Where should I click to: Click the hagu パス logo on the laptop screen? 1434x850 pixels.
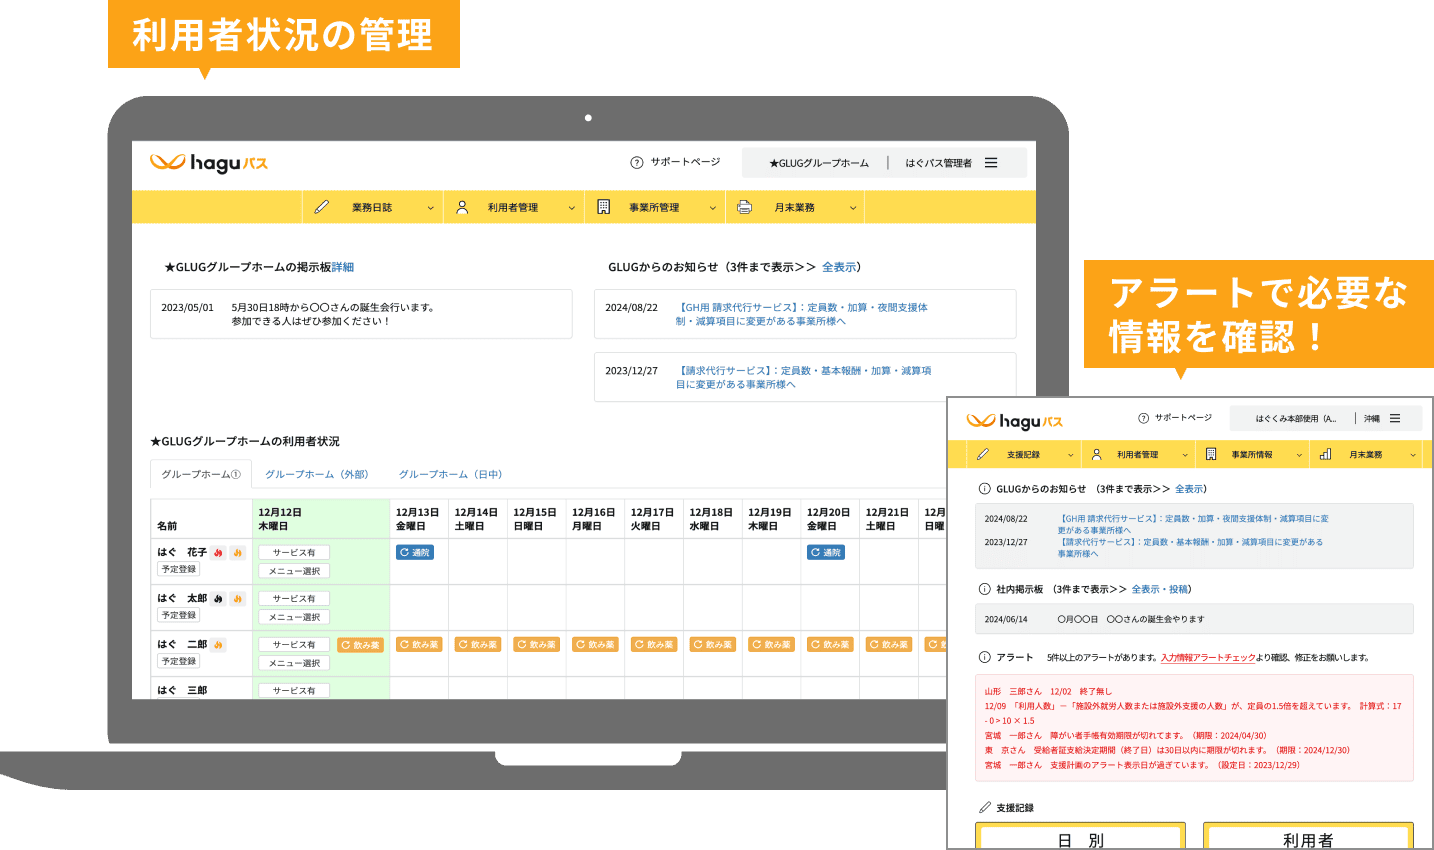(x=209, y=163)
